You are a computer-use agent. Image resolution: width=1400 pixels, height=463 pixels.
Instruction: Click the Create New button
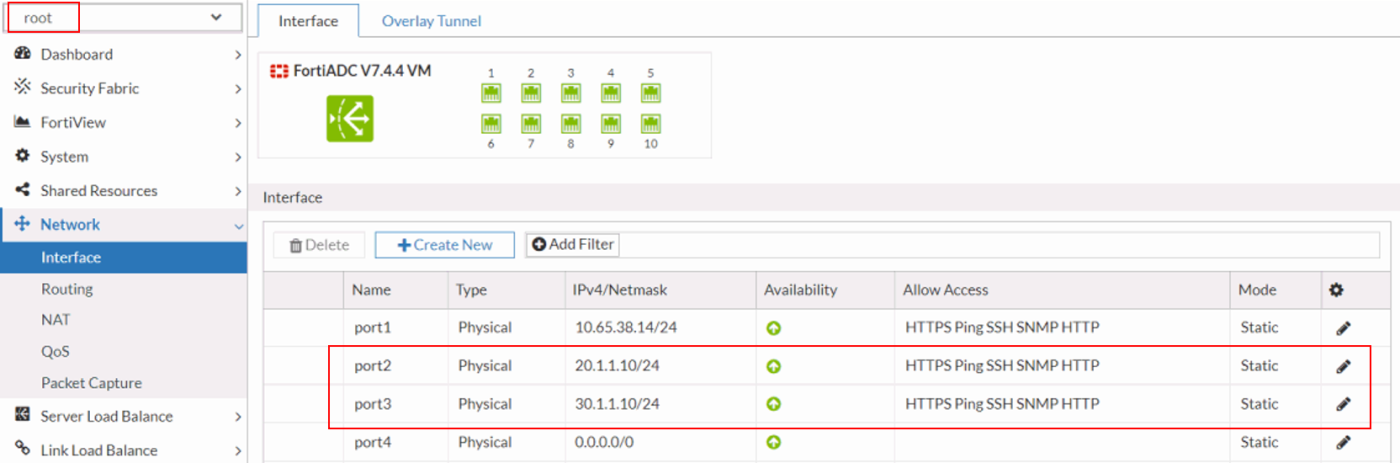pyautogui.click(x=445, y=245)
